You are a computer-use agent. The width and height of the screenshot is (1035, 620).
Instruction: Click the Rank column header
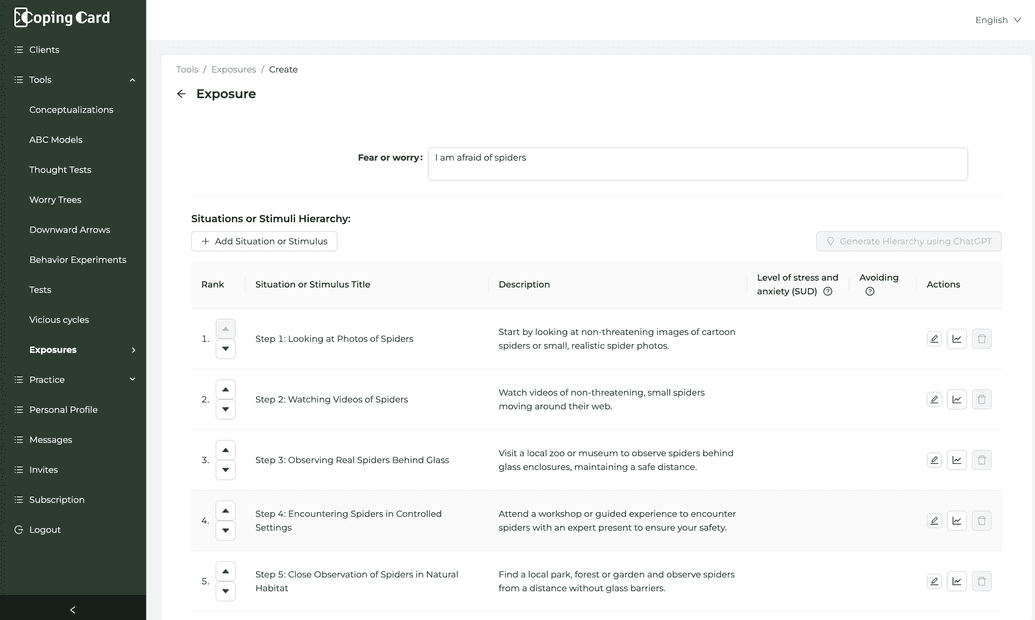coord(213,285)
